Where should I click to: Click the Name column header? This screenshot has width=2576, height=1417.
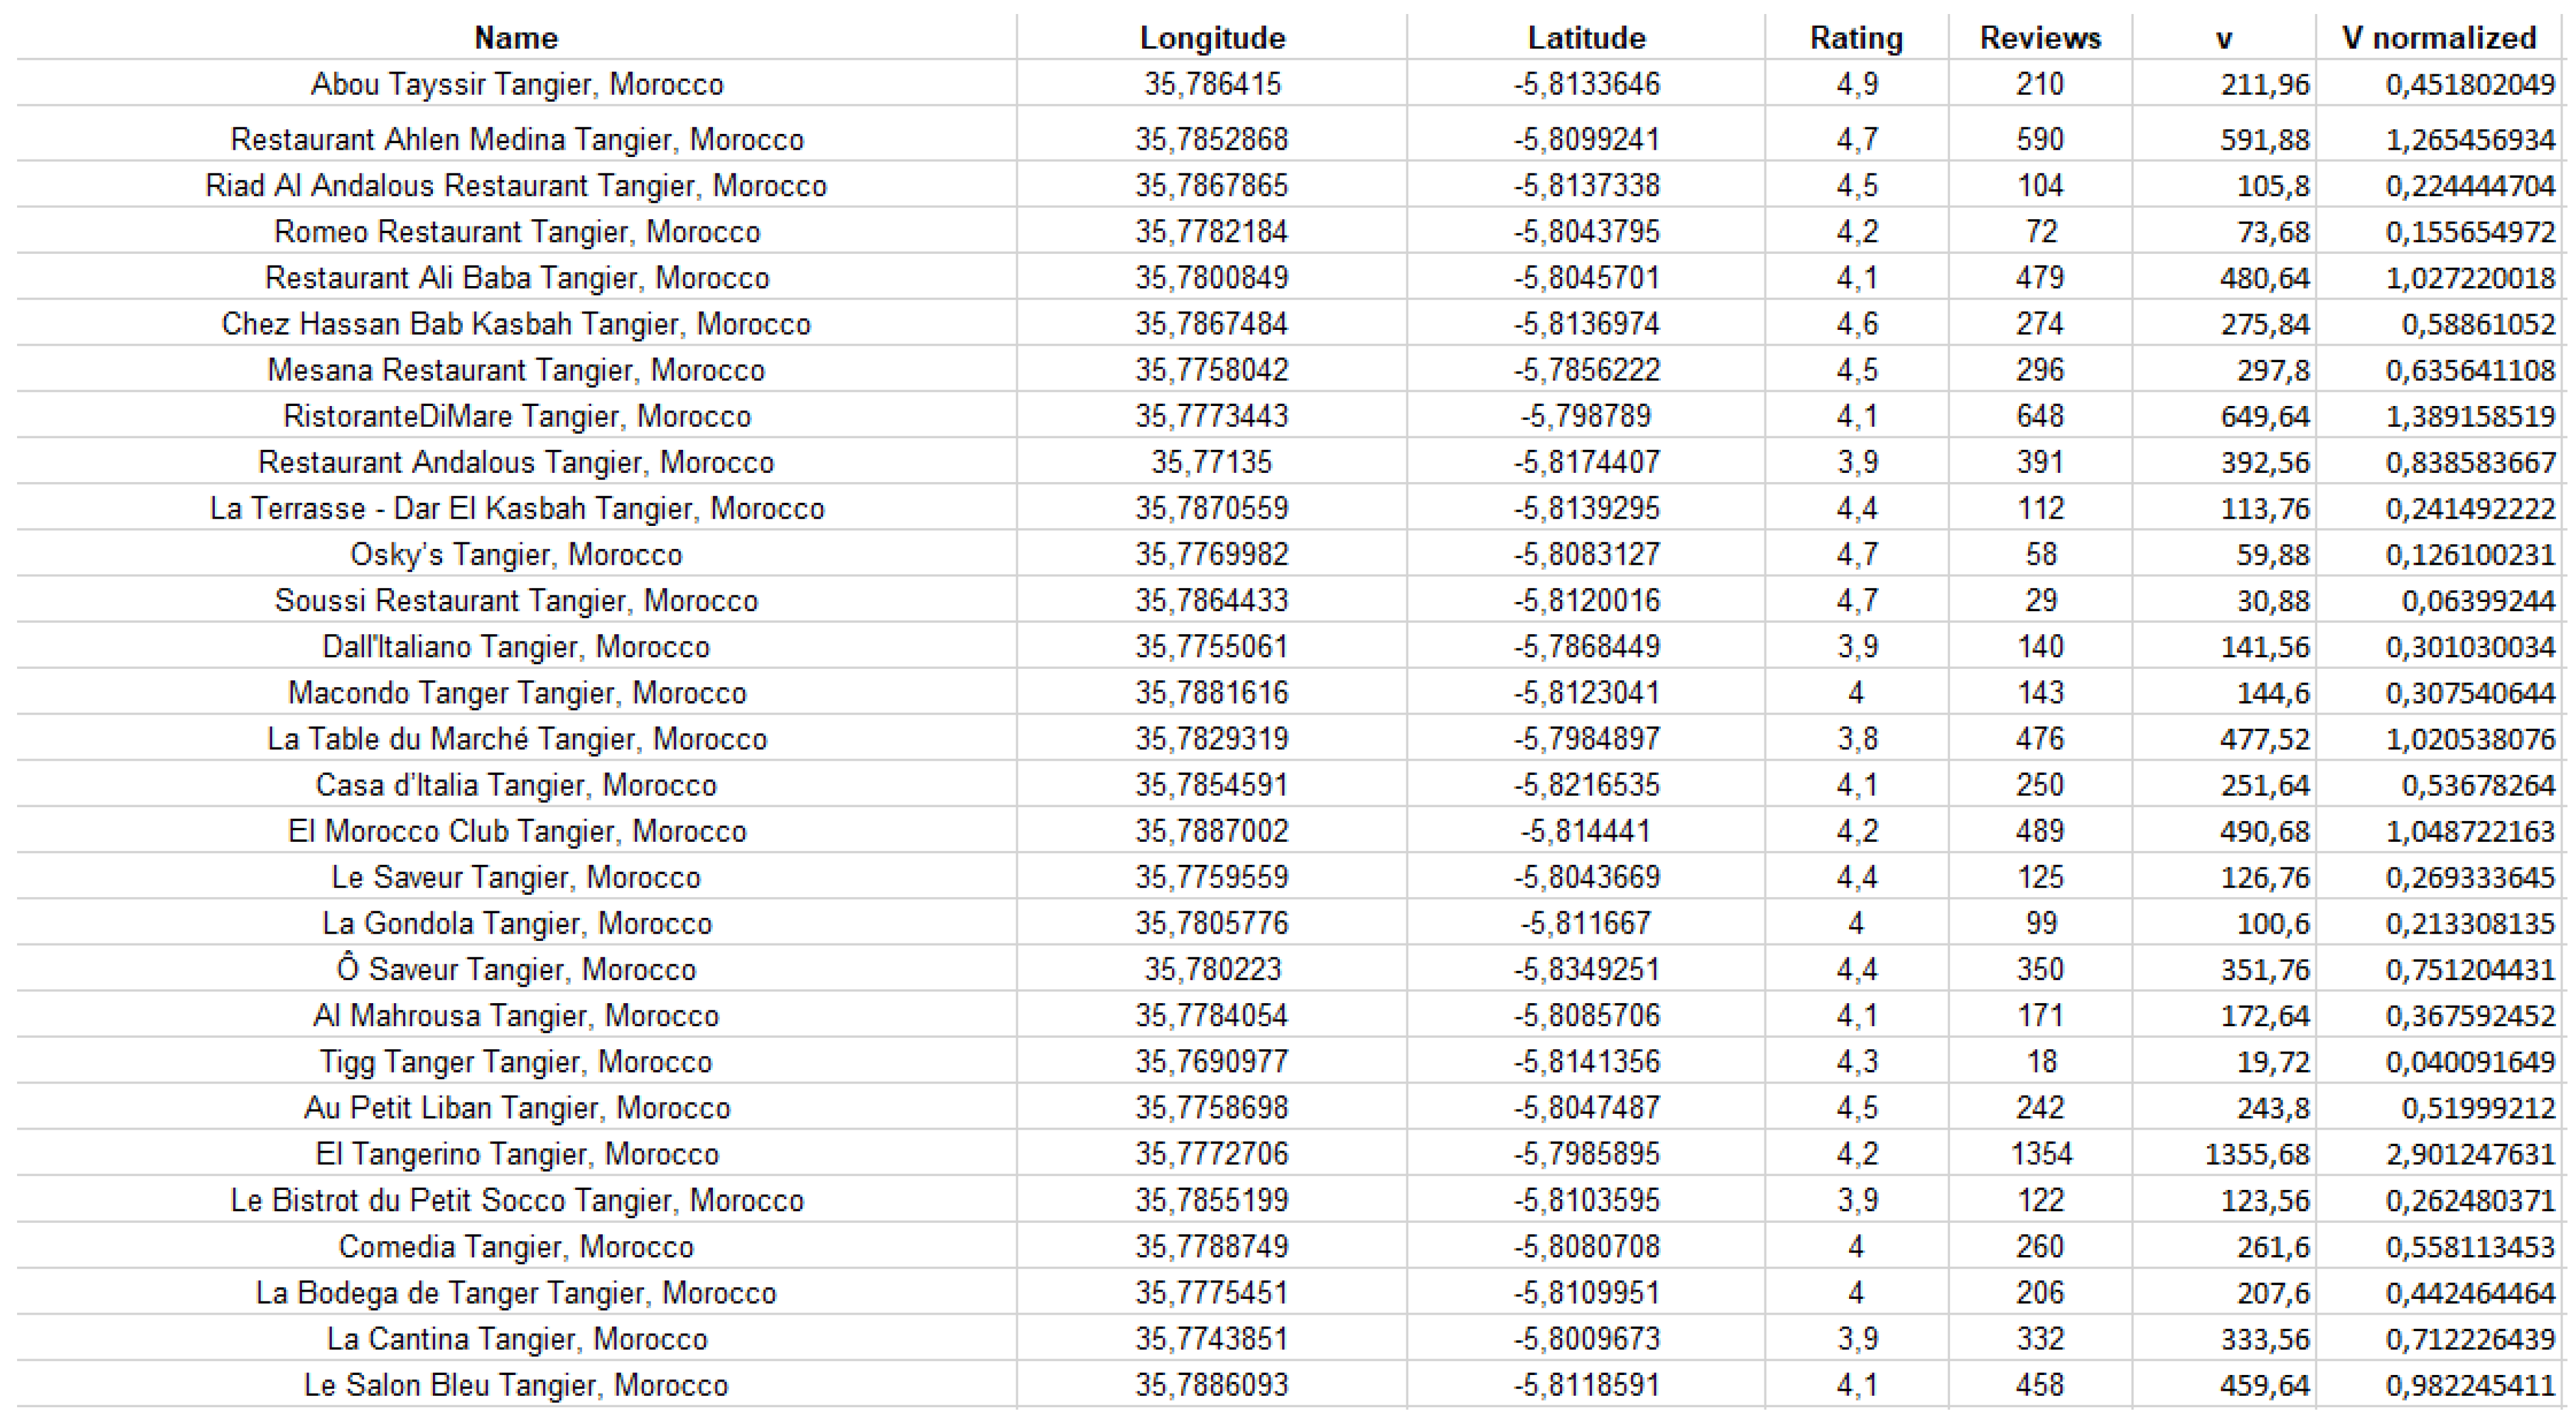coord(516,38)
